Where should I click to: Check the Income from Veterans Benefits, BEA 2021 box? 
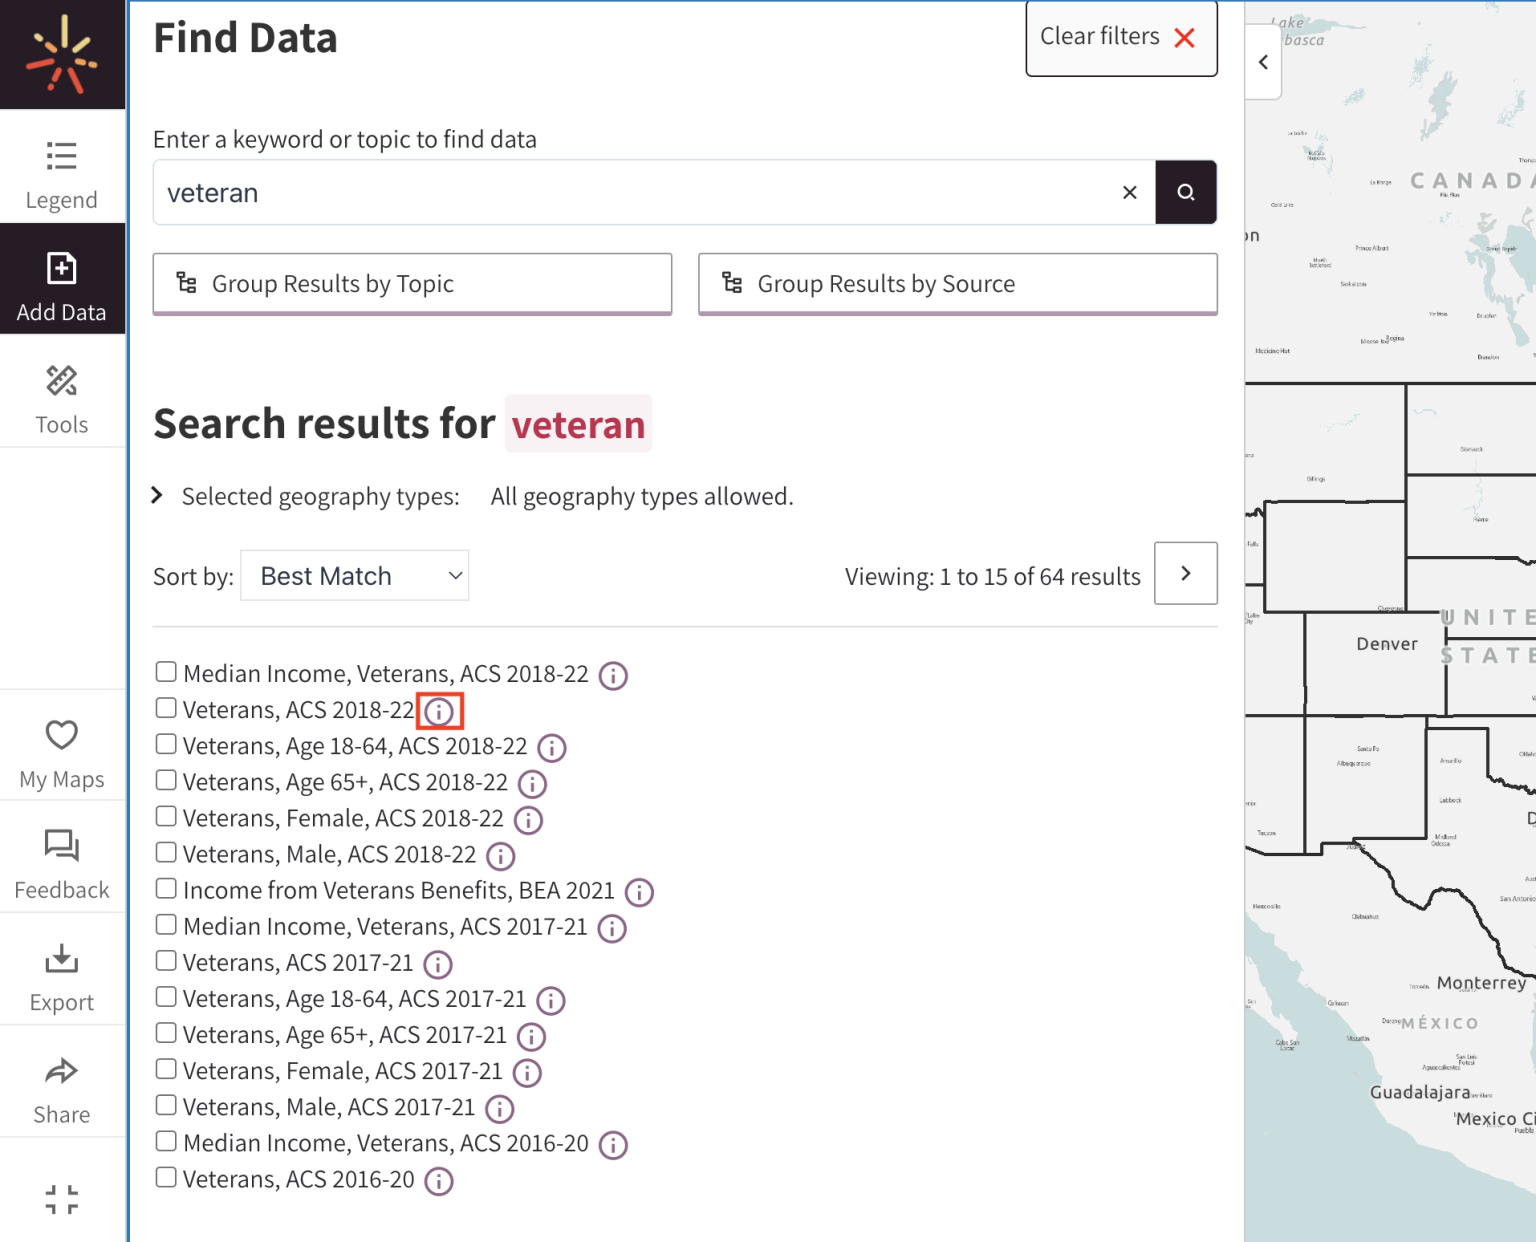166,887
